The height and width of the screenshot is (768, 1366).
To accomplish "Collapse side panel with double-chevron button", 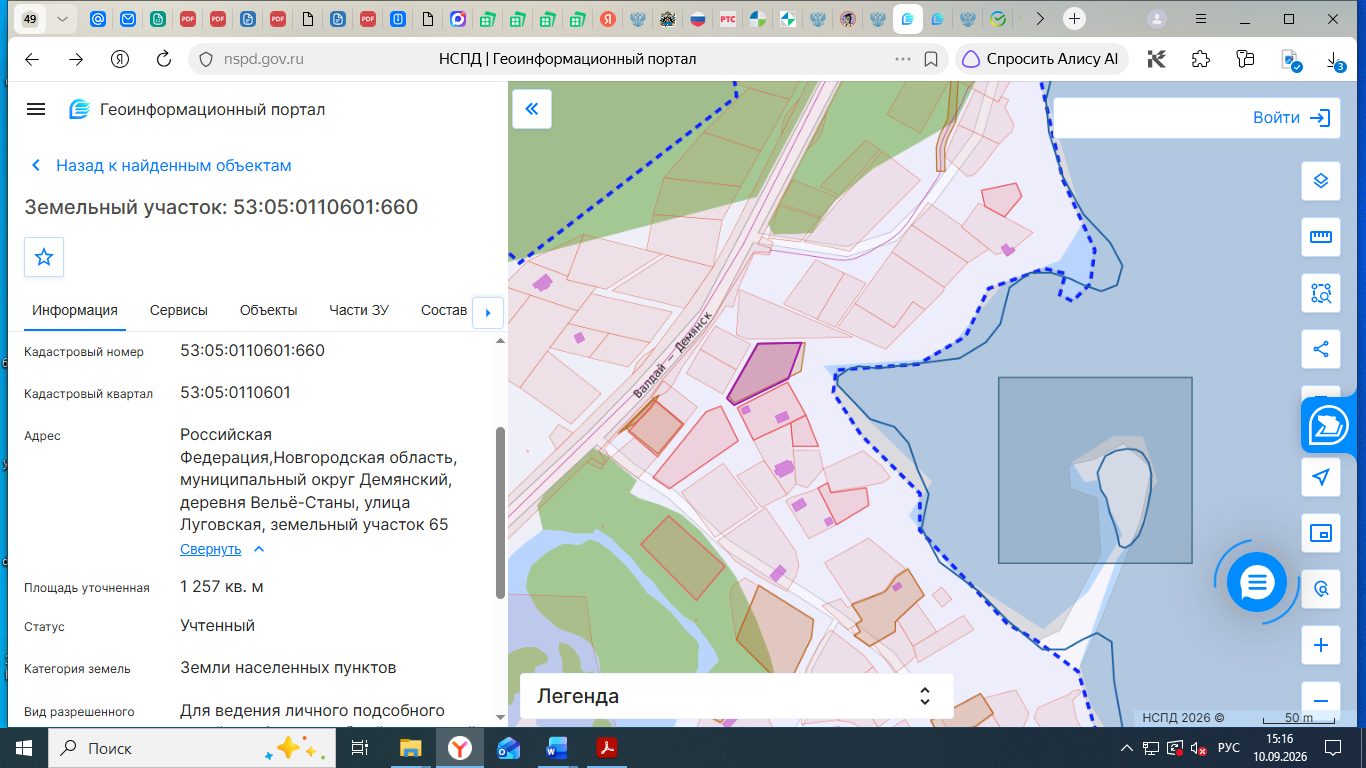I will (532, 109).
